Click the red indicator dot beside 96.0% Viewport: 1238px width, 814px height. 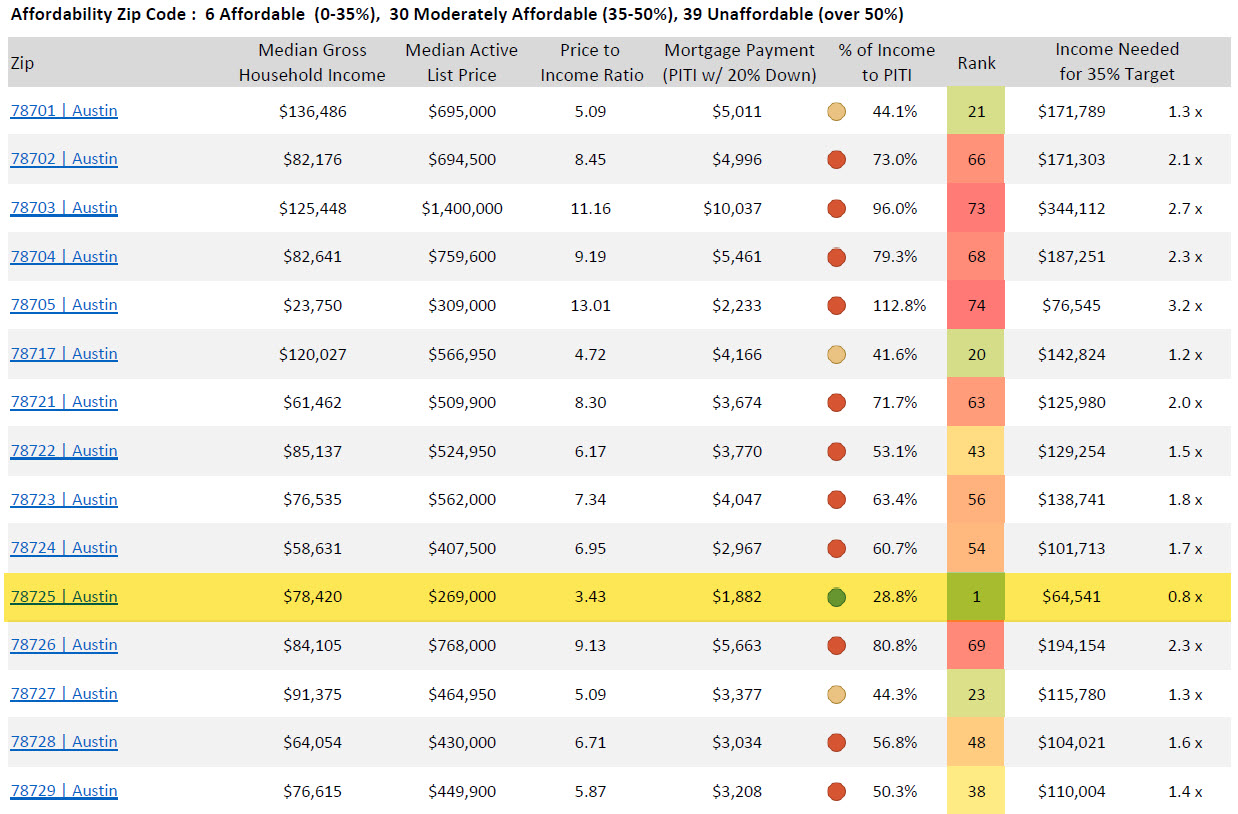tap(837, 208)
